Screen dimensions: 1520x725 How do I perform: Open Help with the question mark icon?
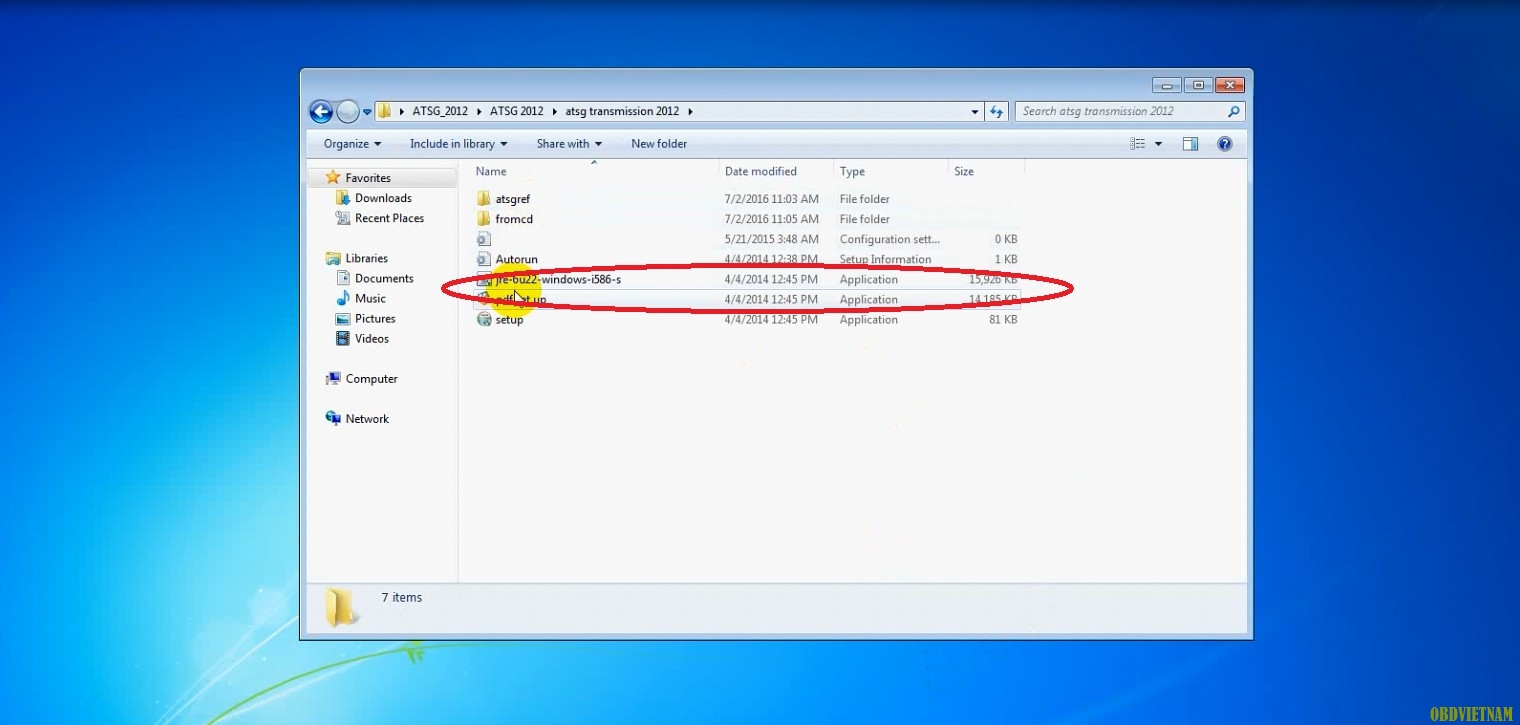pyautogui.click(x=1224, y=144)
